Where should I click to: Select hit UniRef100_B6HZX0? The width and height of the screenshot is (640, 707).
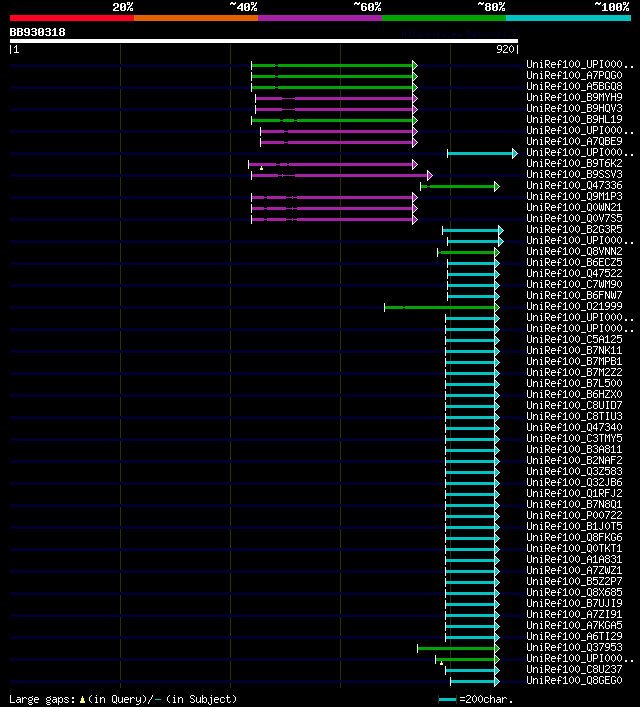[574, 394]
